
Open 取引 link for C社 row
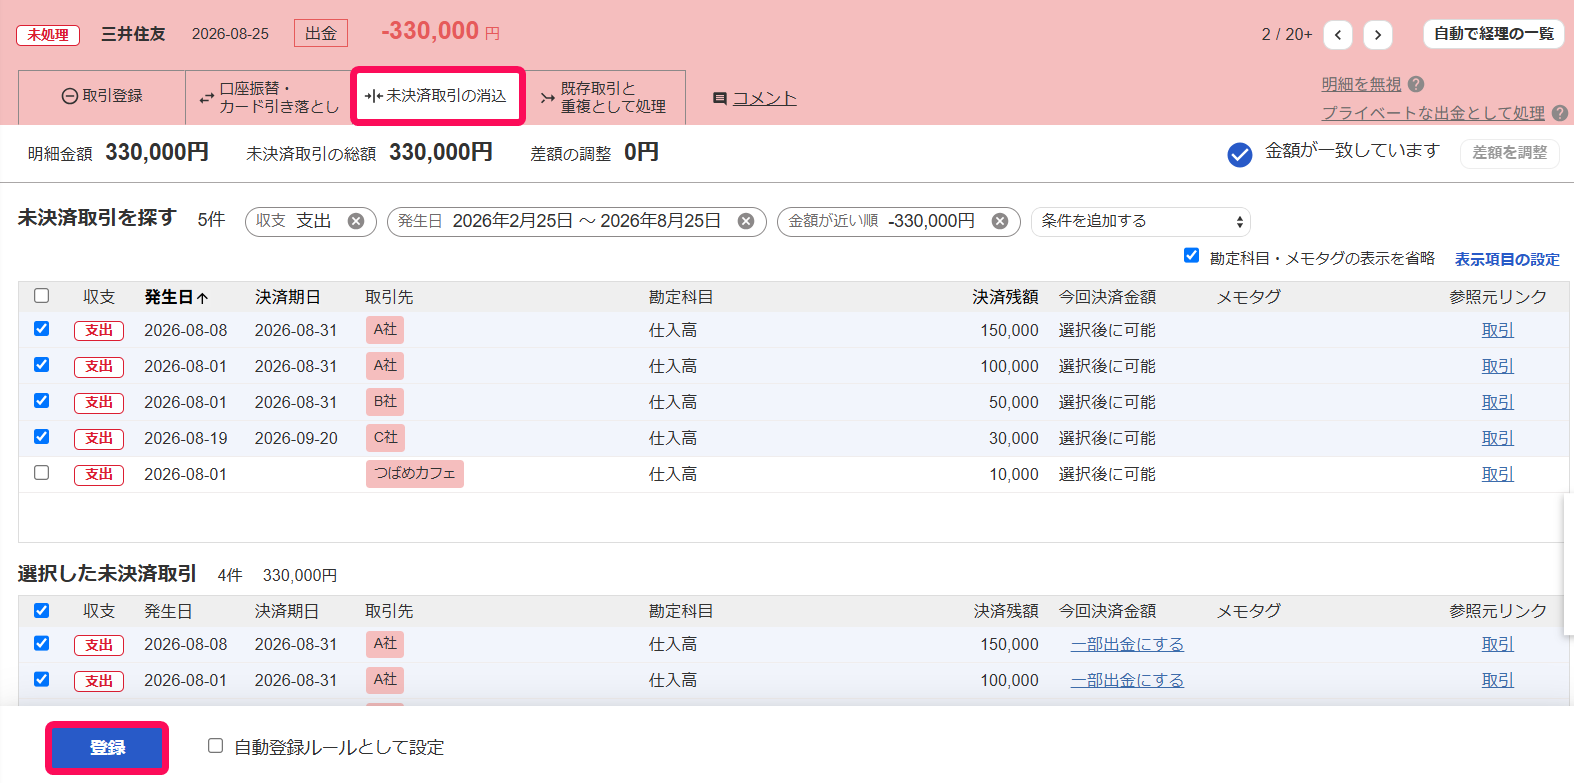point(1498,438)
